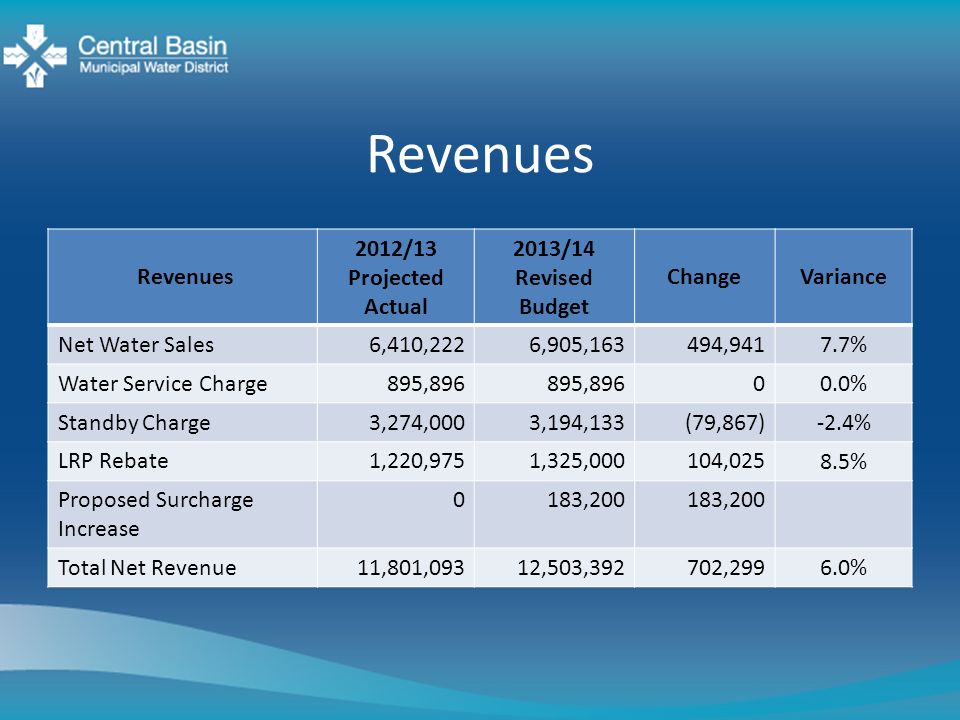This screenshot has height=720, width=960.
Task: Click the 2013/14 Revised Budget header
Action: click(x=553, y=277)
